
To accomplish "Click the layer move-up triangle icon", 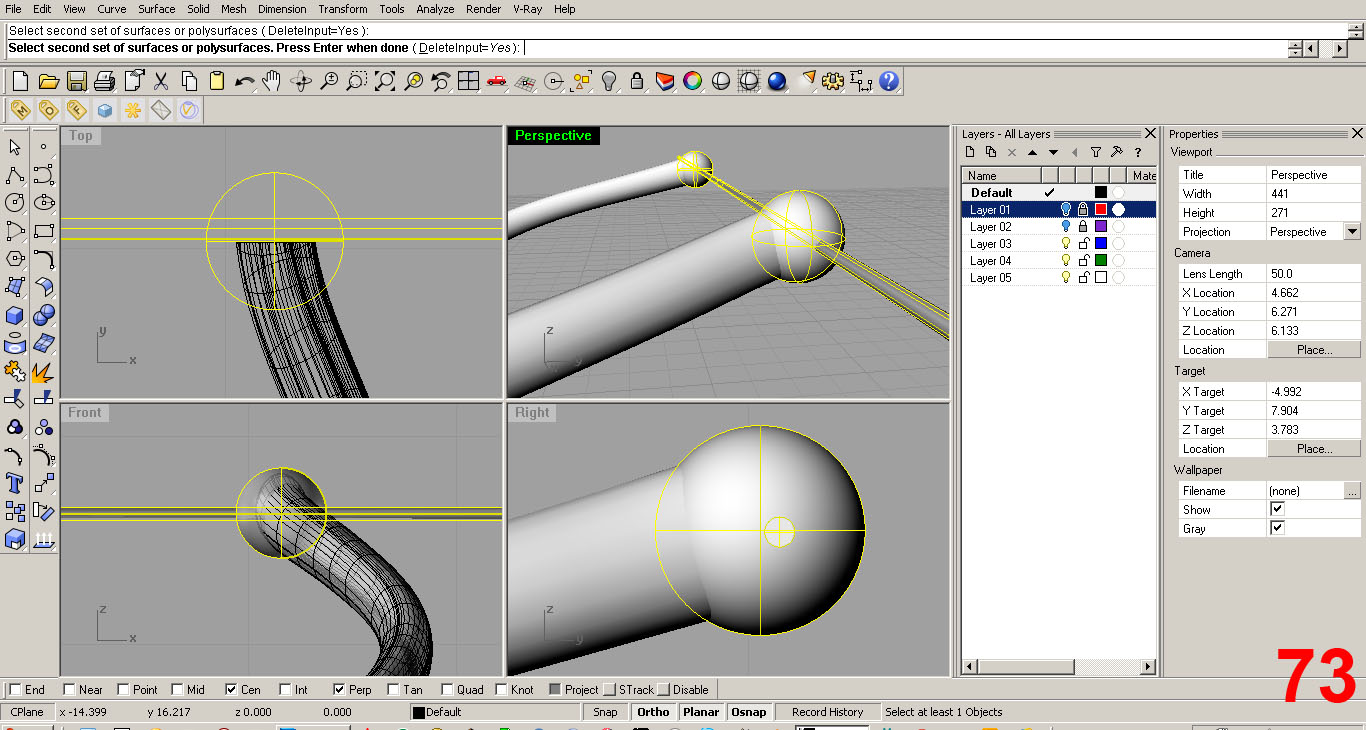I will pyautogui.click(x=1032, y=152).
